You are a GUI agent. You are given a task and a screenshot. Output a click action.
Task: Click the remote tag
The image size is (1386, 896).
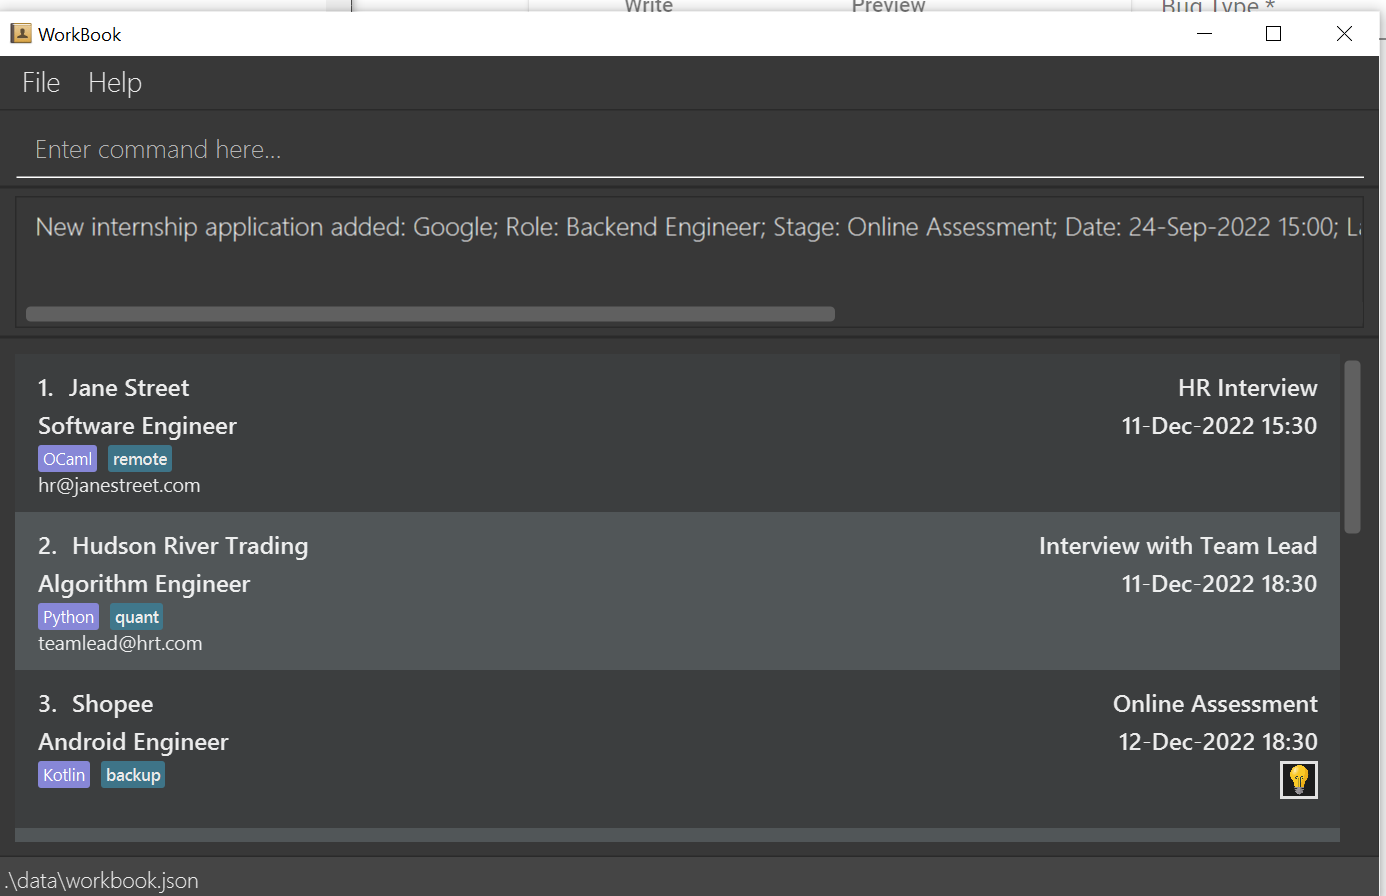point(140,459)
